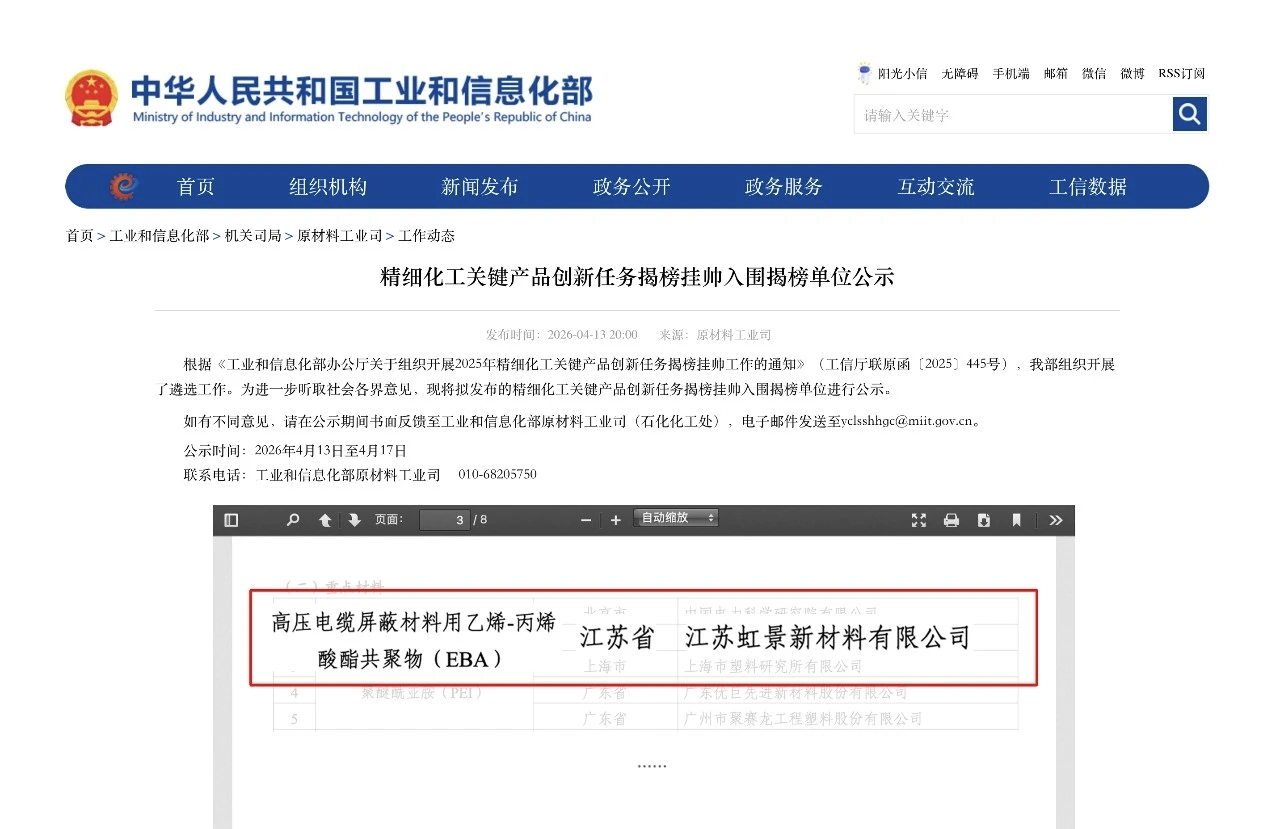This screenshot has width=1280, height=829.
Task: Click the site search magnifier button
Action: point(1189,114)
